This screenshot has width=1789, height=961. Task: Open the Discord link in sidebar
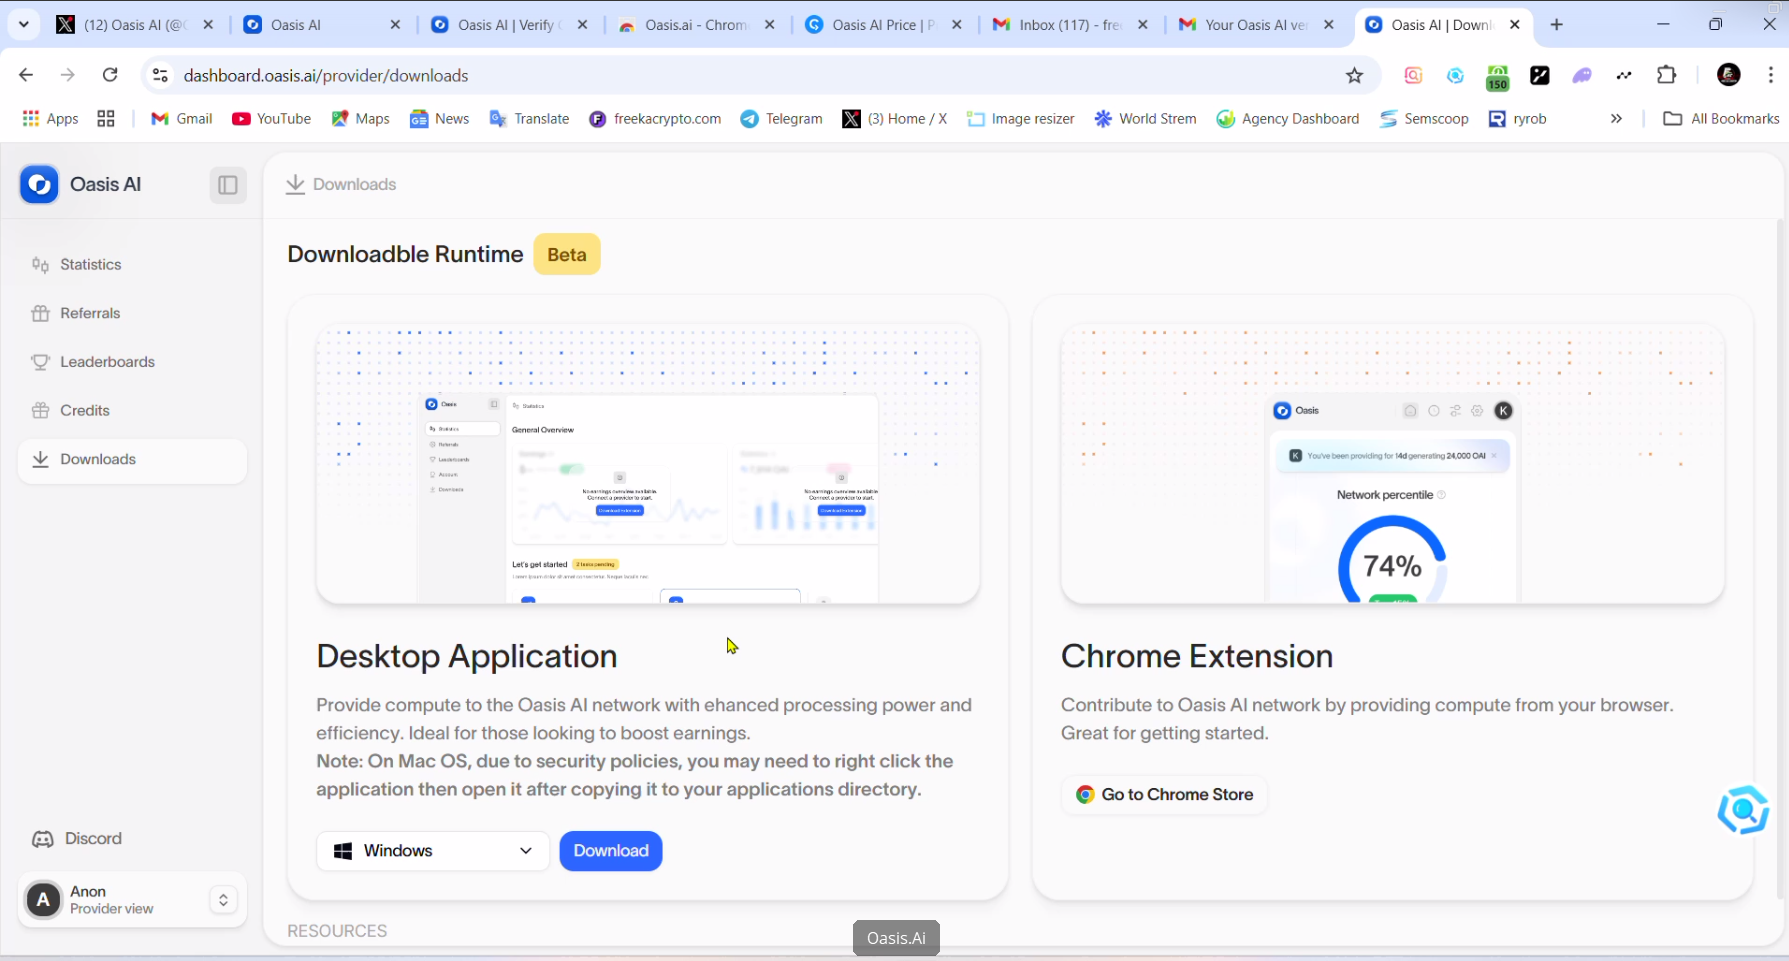coord(77,839)
